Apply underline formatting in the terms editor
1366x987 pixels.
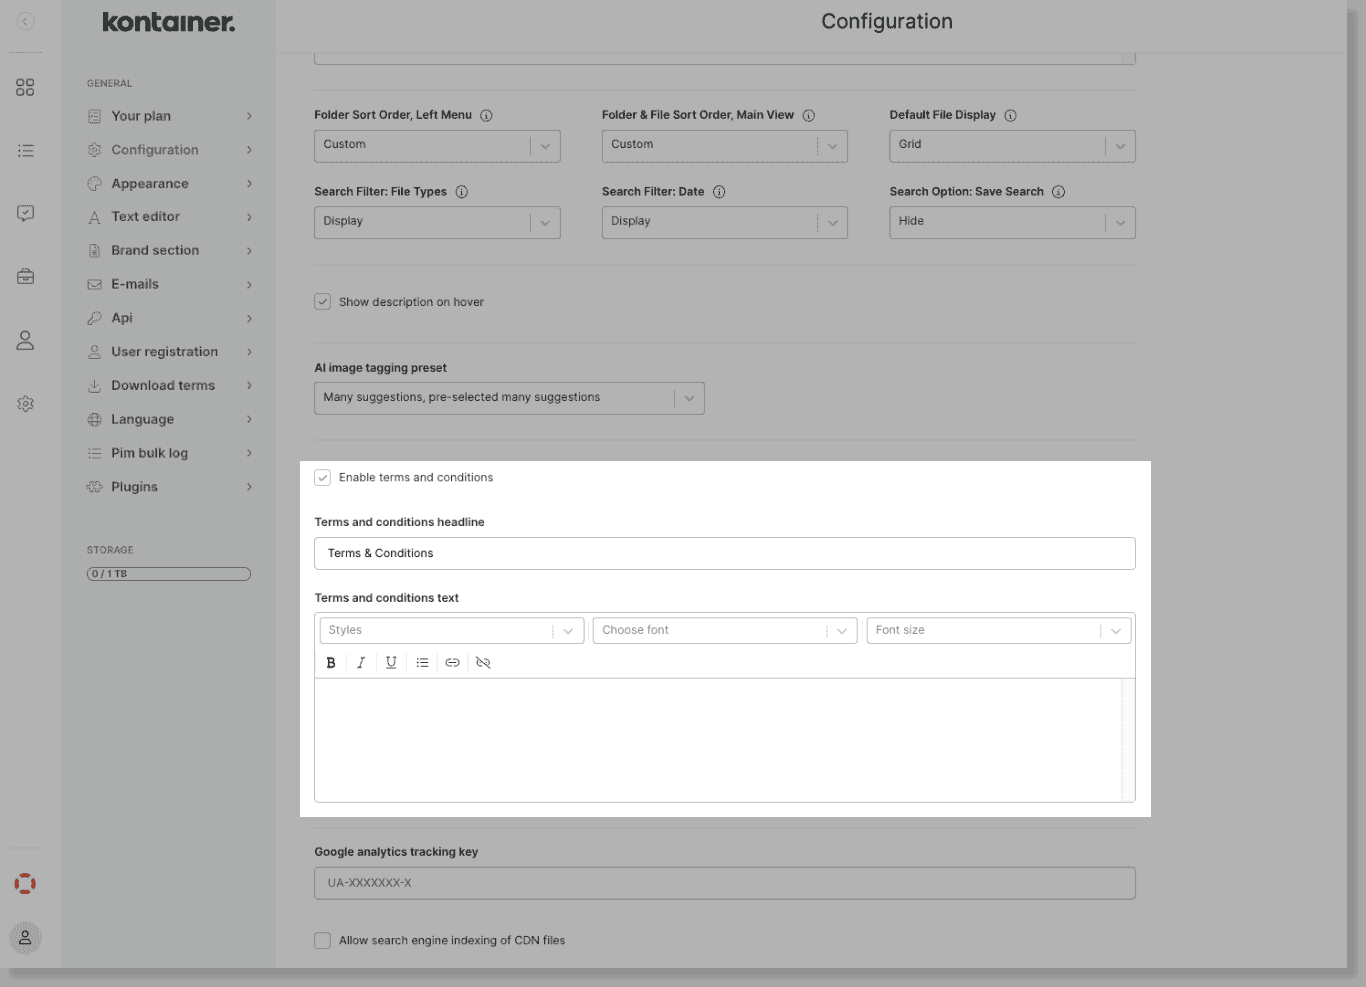point(391,662)
